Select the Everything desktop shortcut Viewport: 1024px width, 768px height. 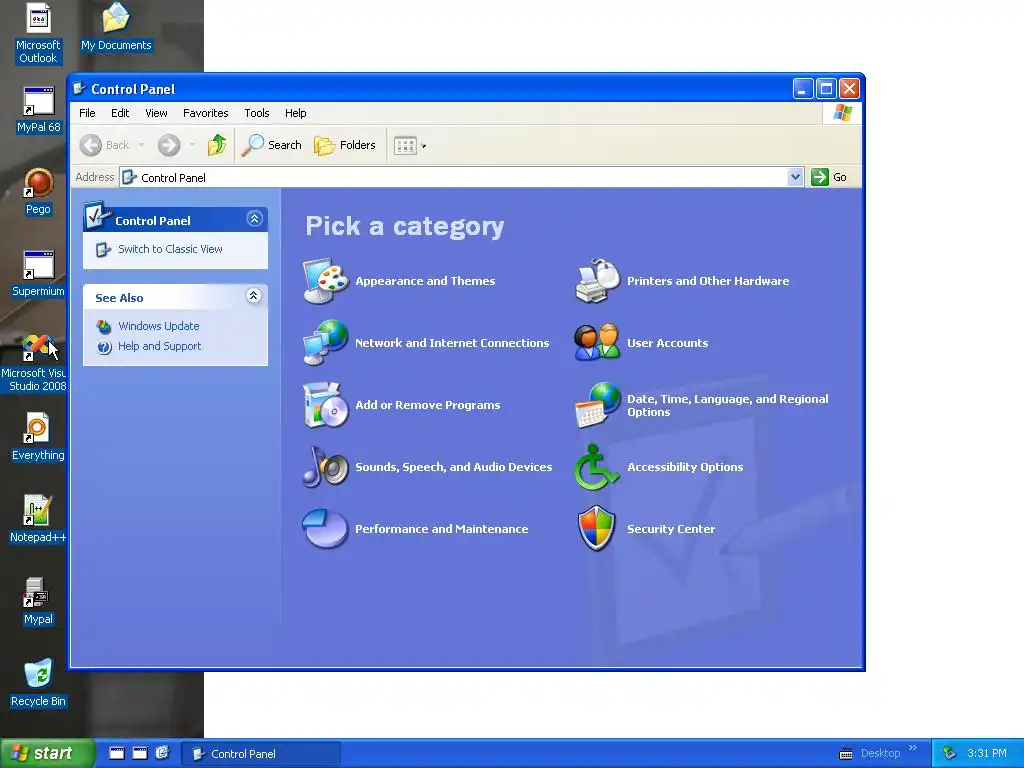tap(38, 437)
